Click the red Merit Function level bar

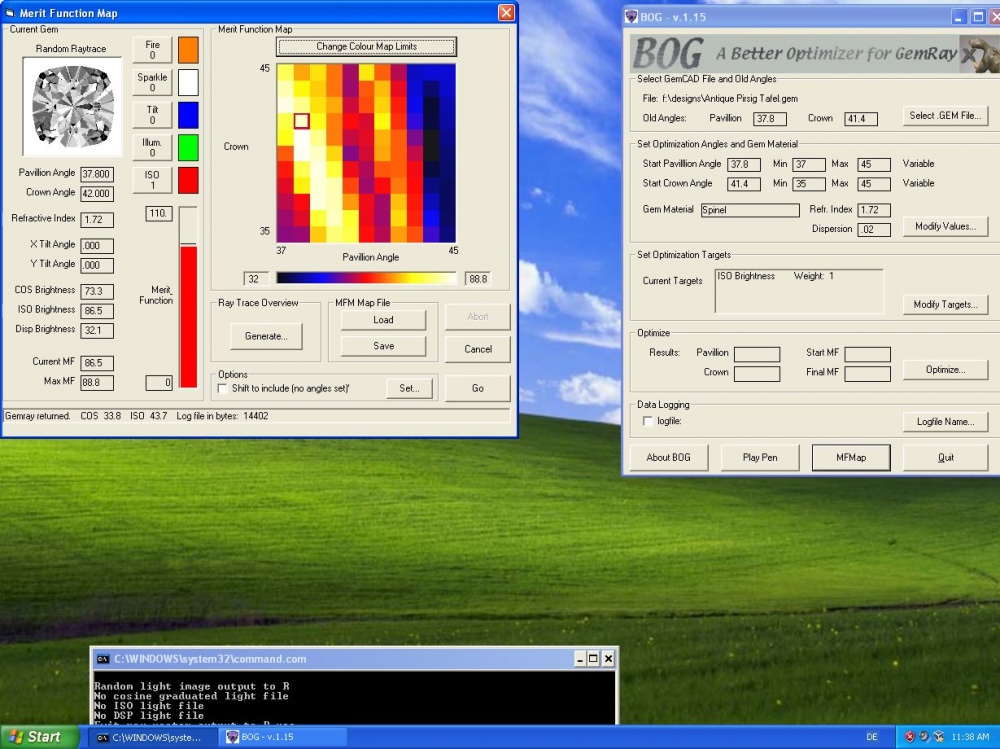[x=188, y=316]
